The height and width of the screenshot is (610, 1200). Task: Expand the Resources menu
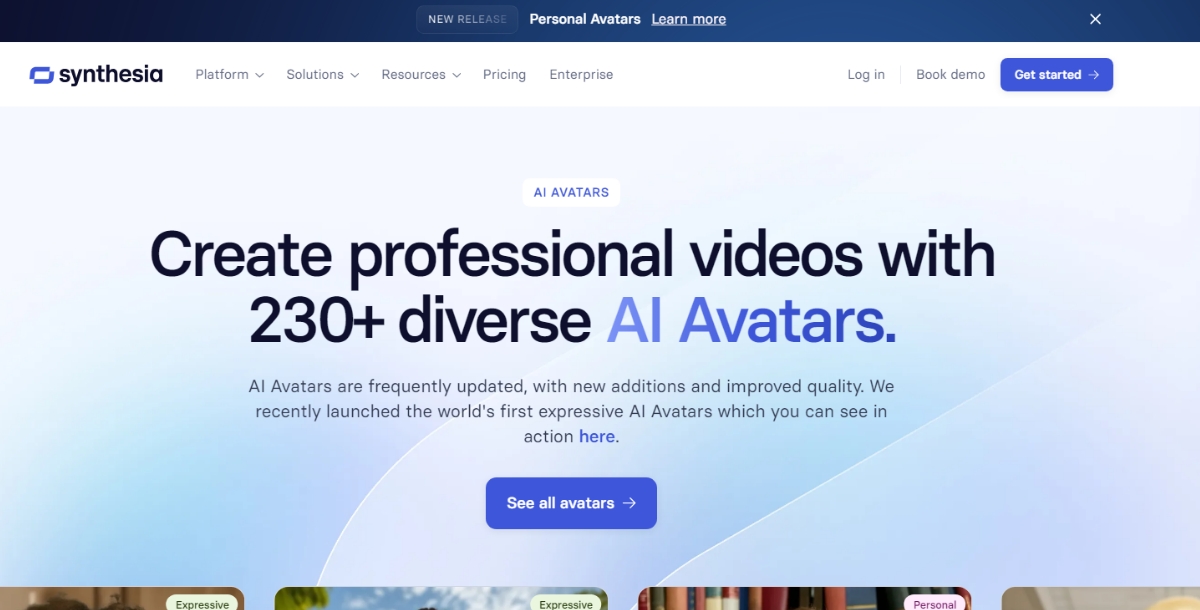tap(421, 74)
